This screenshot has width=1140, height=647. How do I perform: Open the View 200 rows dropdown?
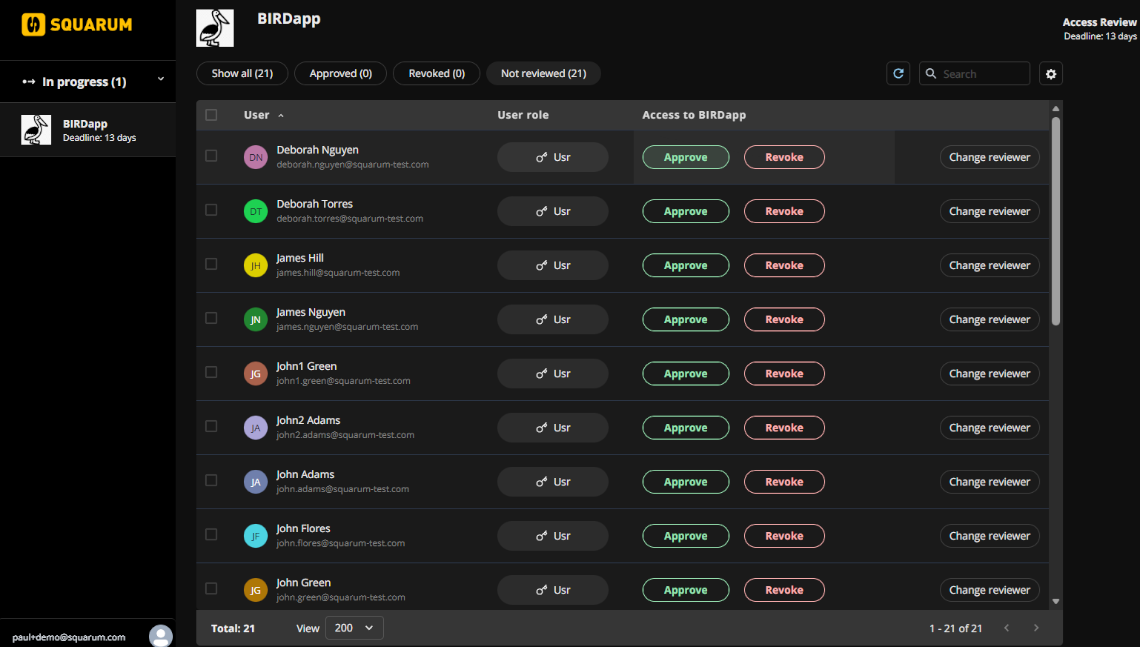(354, 628)
